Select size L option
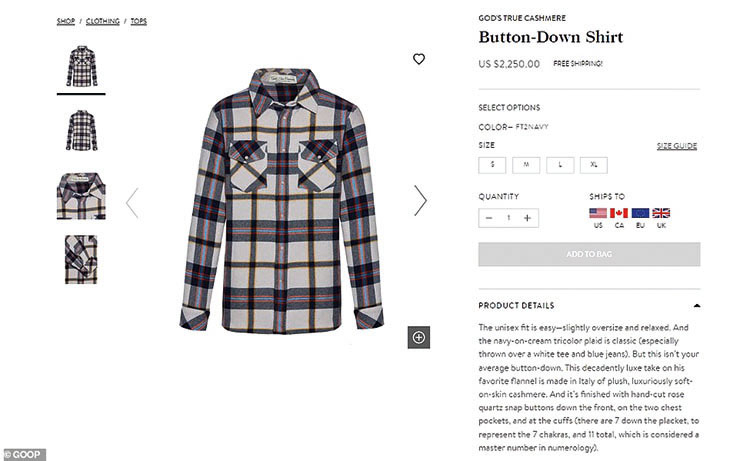The height and width of the screenshot is (461, 740). 560,165
